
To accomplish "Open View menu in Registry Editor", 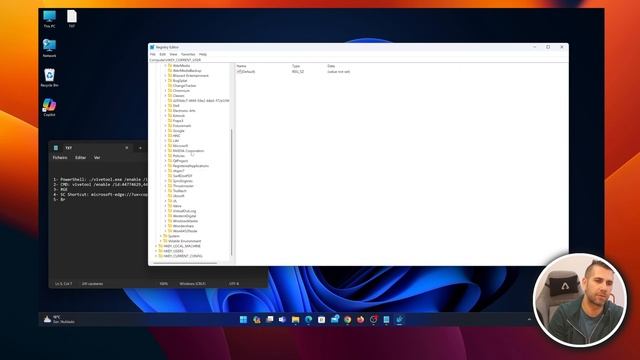I will coord(173,54).
